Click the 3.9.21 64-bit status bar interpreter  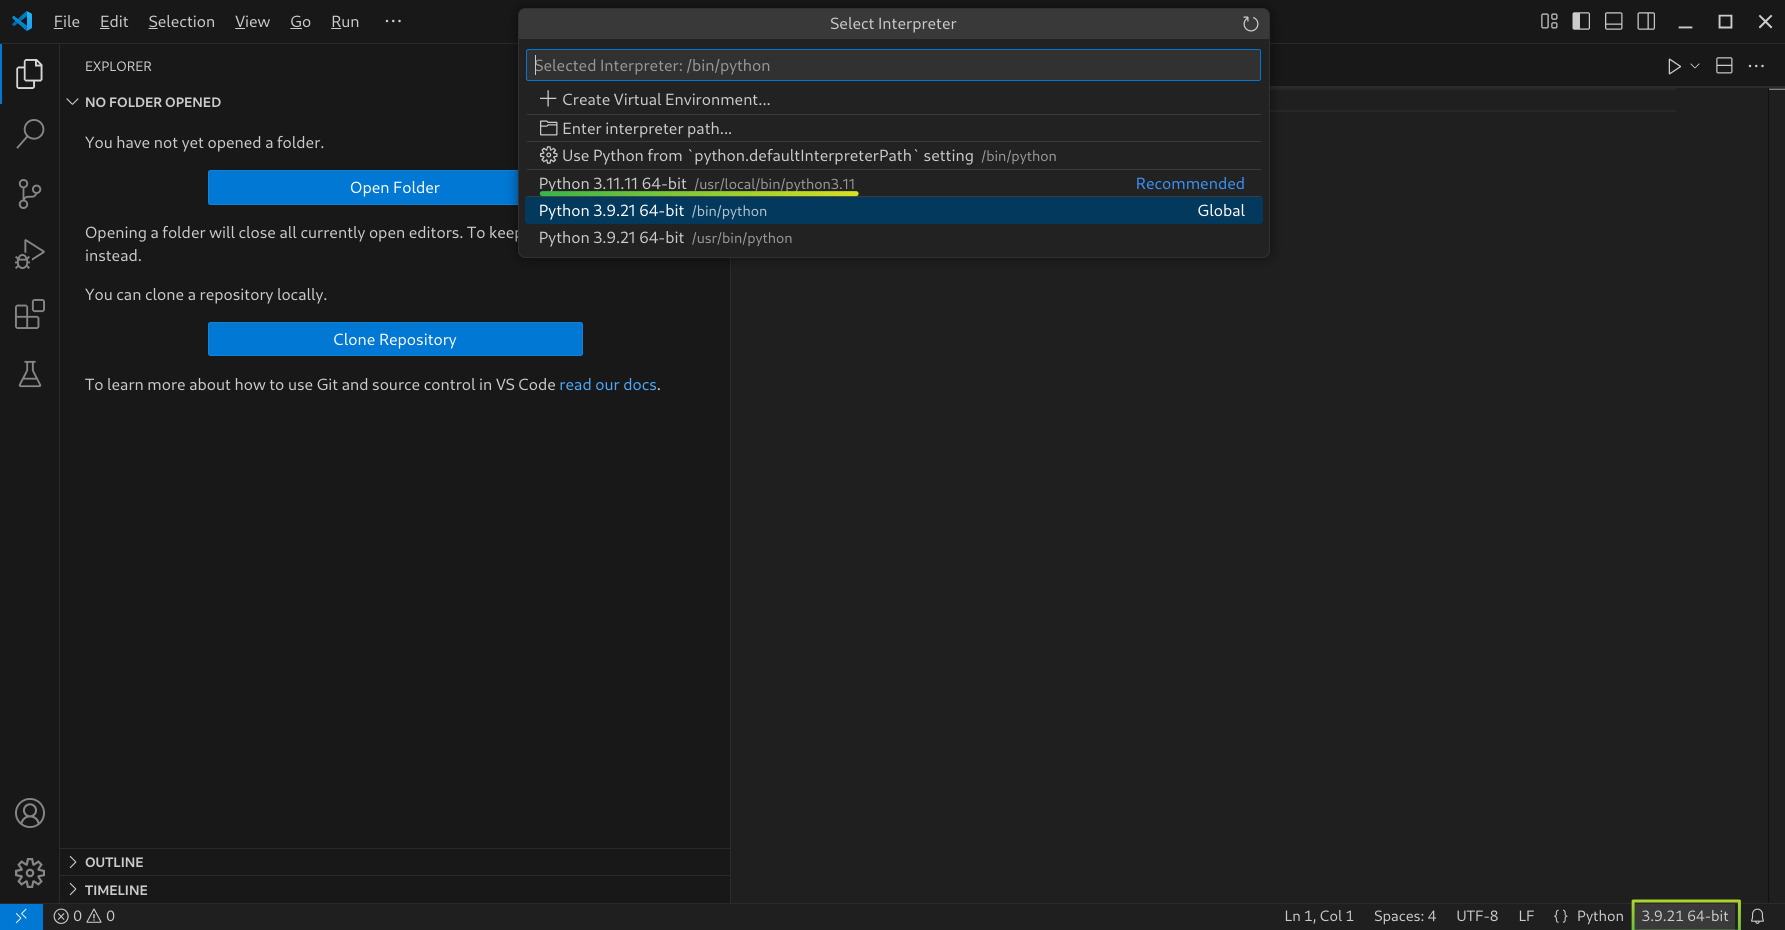[x=1685, y=916]
